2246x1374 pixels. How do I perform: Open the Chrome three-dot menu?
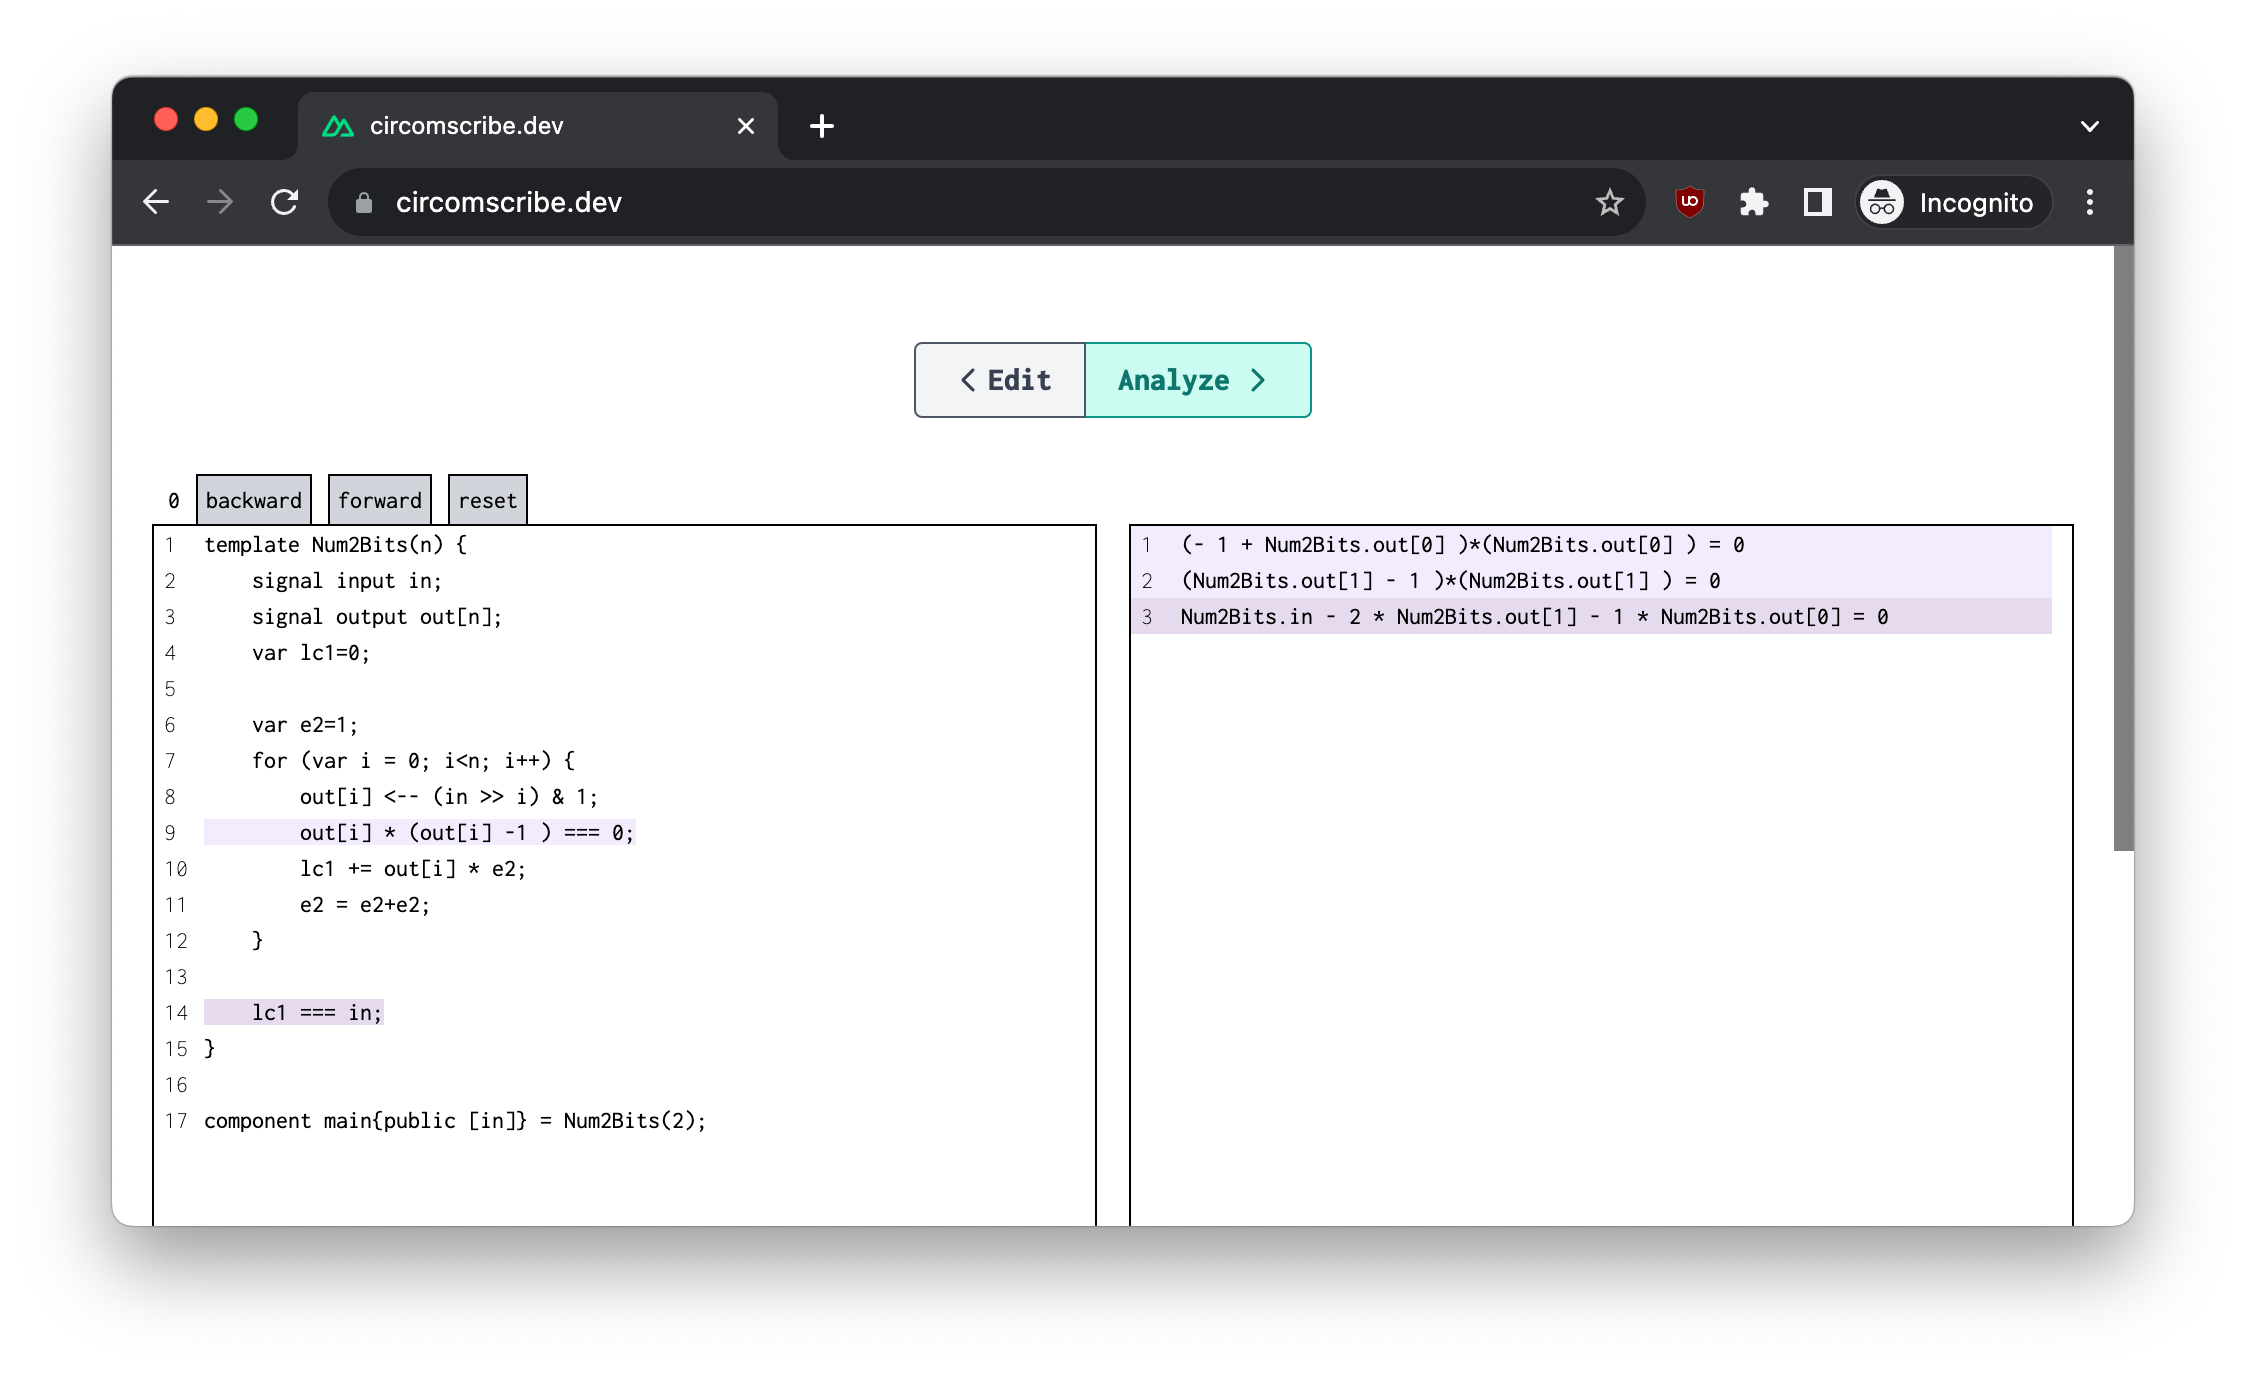click(2089, 202)
